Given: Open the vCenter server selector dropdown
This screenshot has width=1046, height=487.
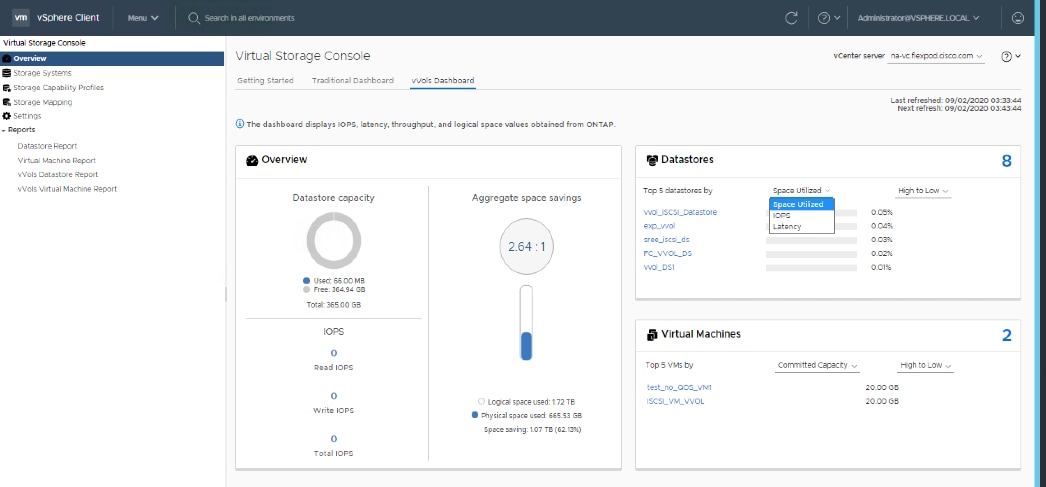Looking at the screenshot, I should click(936, 57).
